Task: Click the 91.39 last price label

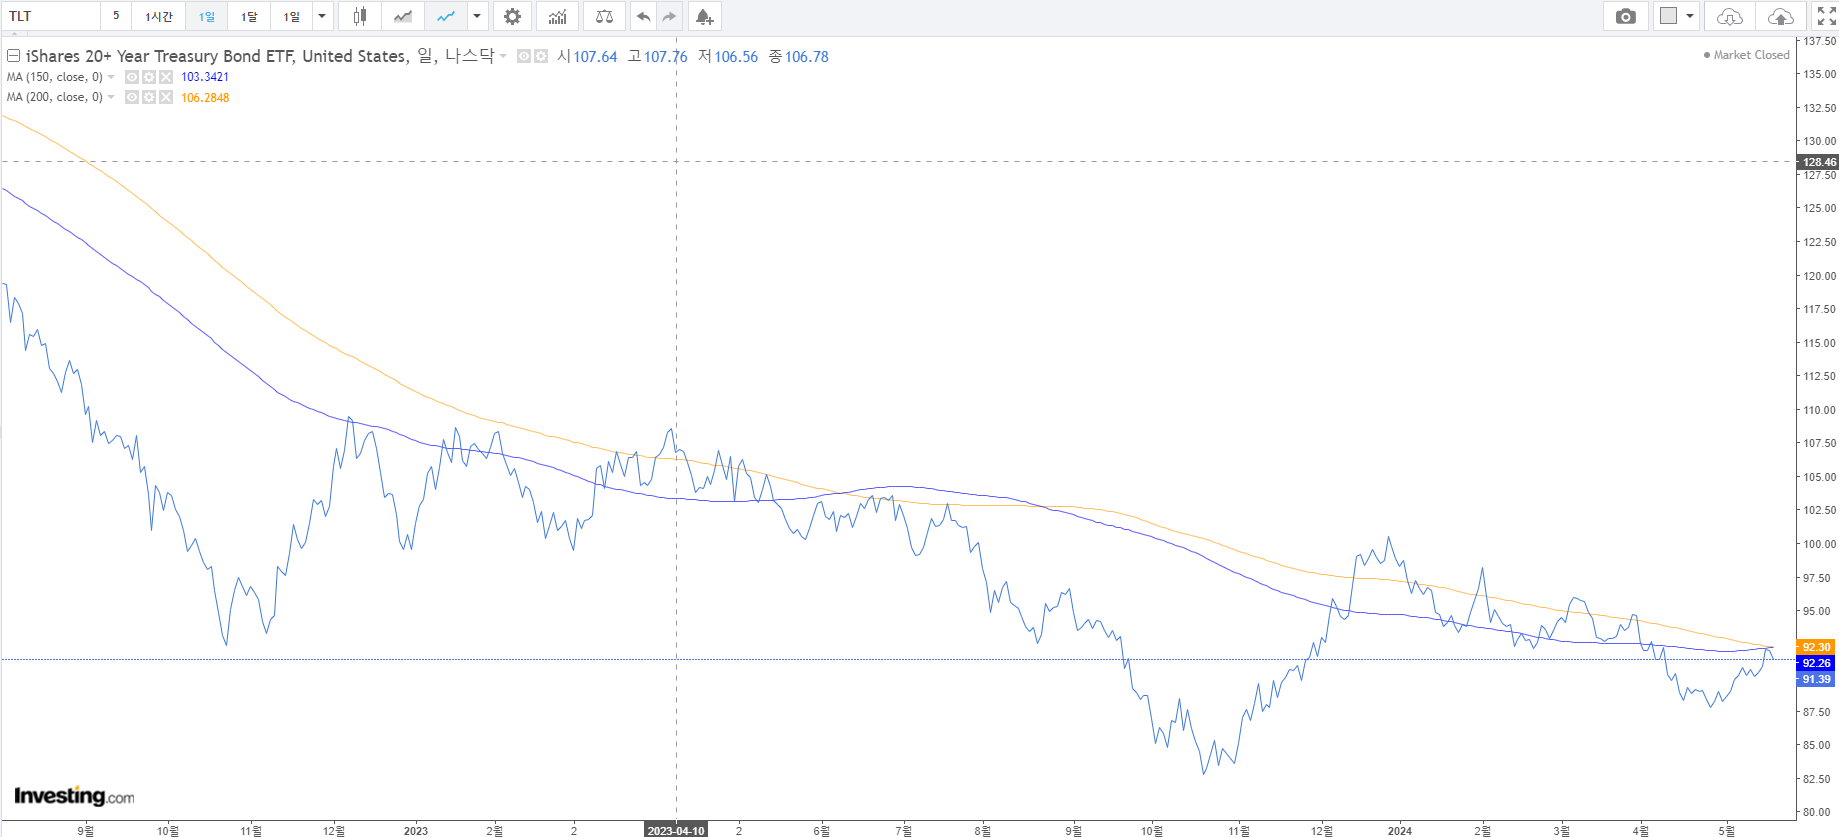Action: point(1816,679)
